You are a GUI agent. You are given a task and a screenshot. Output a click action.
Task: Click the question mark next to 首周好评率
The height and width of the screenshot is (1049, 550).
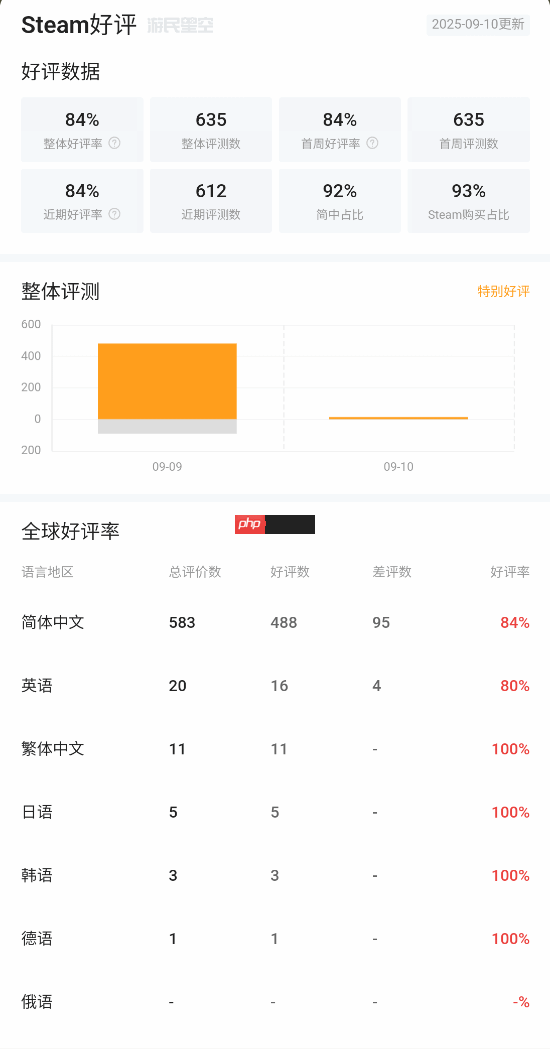pyautogui.click(x=373, y=143)
